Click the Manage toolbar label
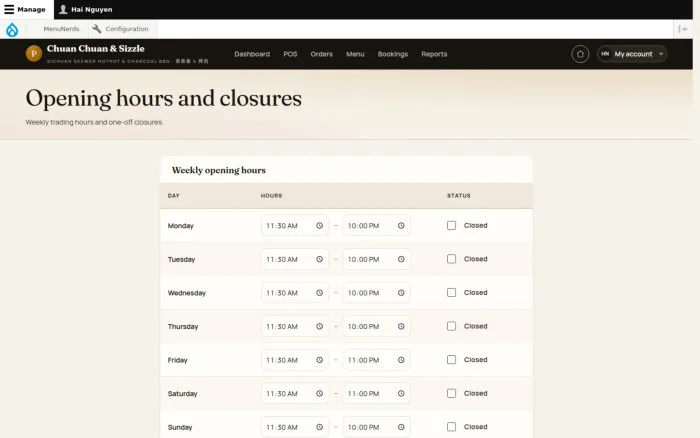The height and width of the screenshot is (438, 700). pos(31,9)
